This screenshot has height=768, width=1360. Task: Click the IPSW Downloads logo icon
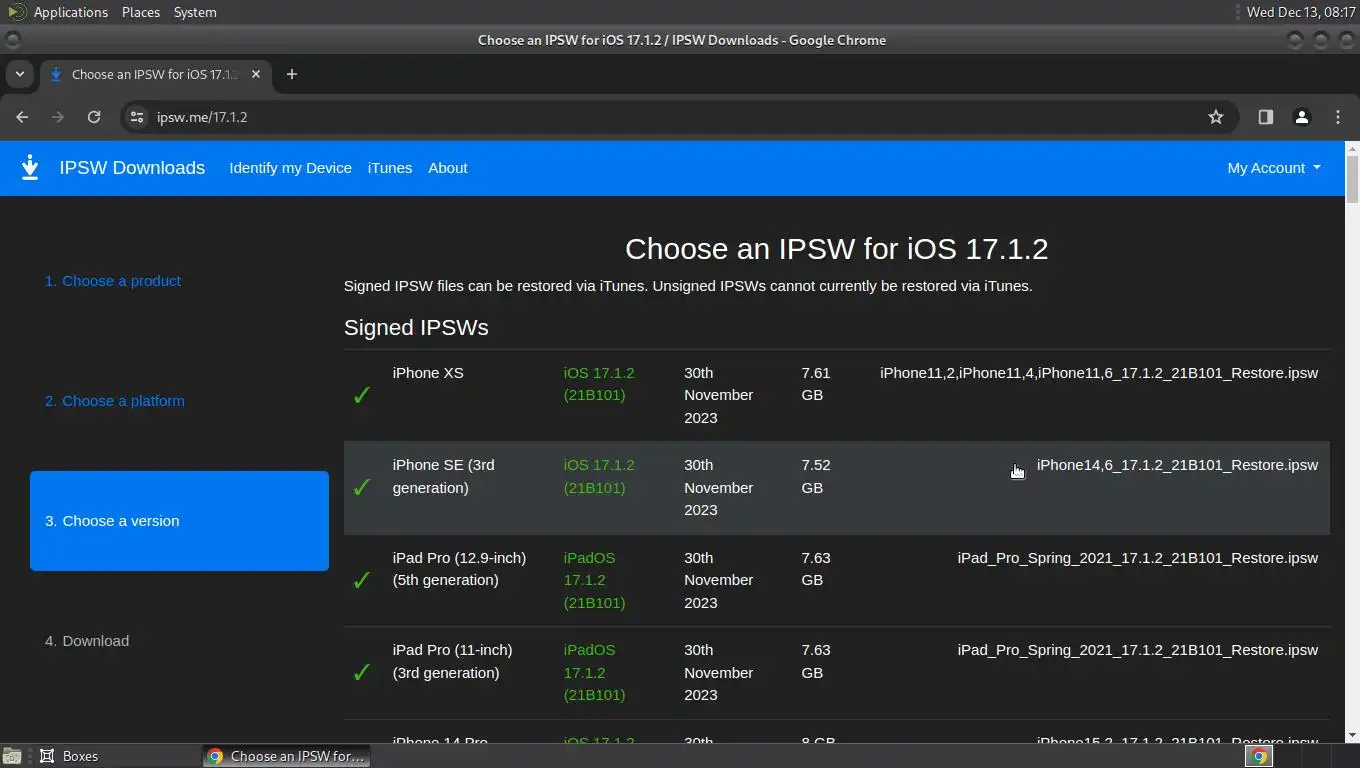pos(30,168)
